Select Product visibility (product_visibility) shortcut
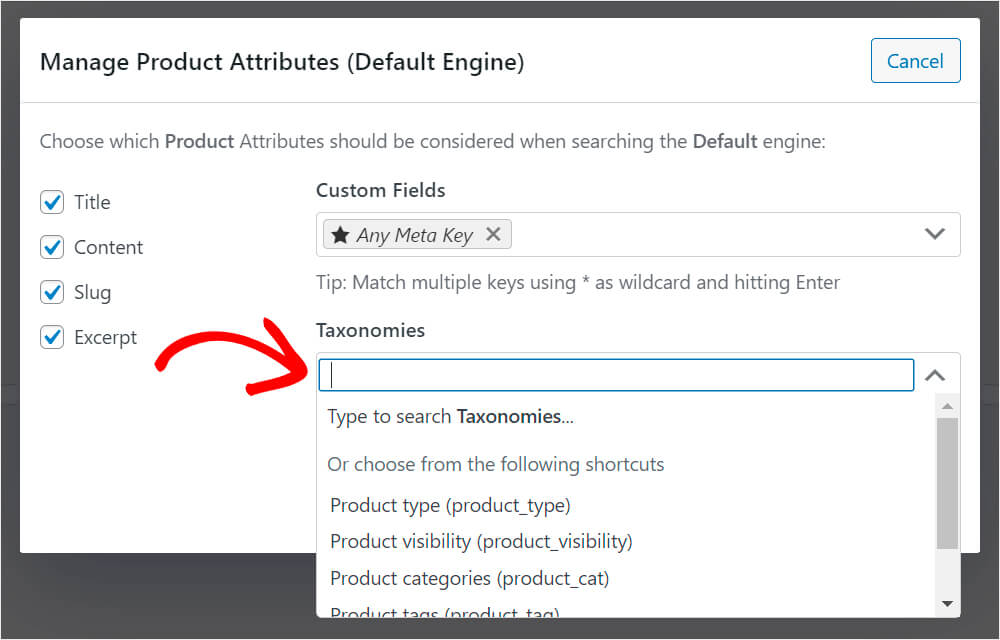This screenshot has height=640, width=1000. (482, 541)
